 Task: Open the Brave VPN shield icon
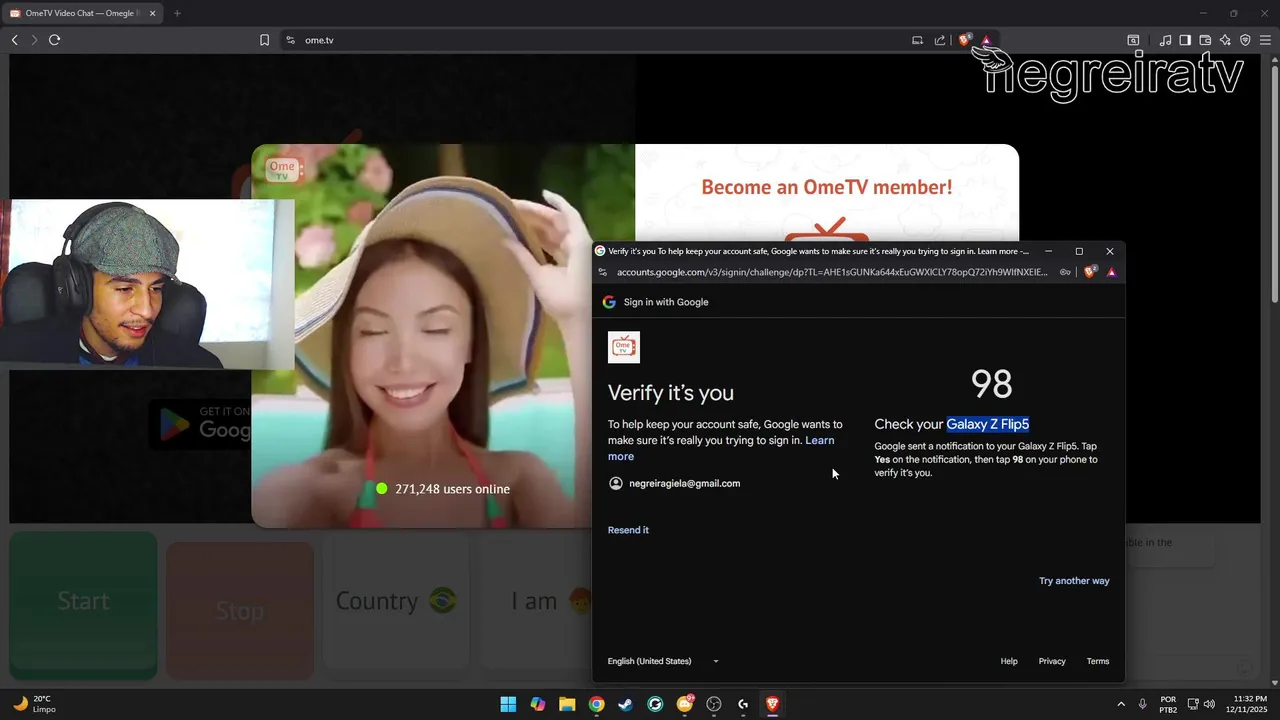1245,40
